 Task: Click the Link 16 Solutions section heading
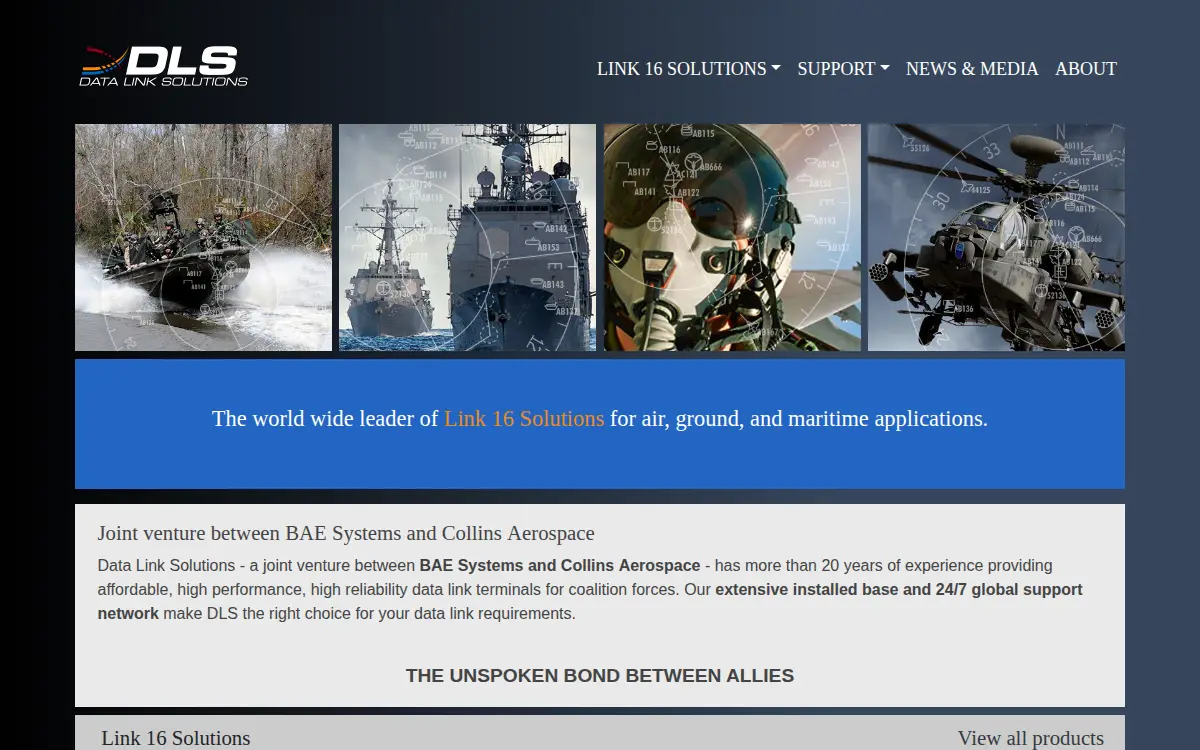click(176, 738)
